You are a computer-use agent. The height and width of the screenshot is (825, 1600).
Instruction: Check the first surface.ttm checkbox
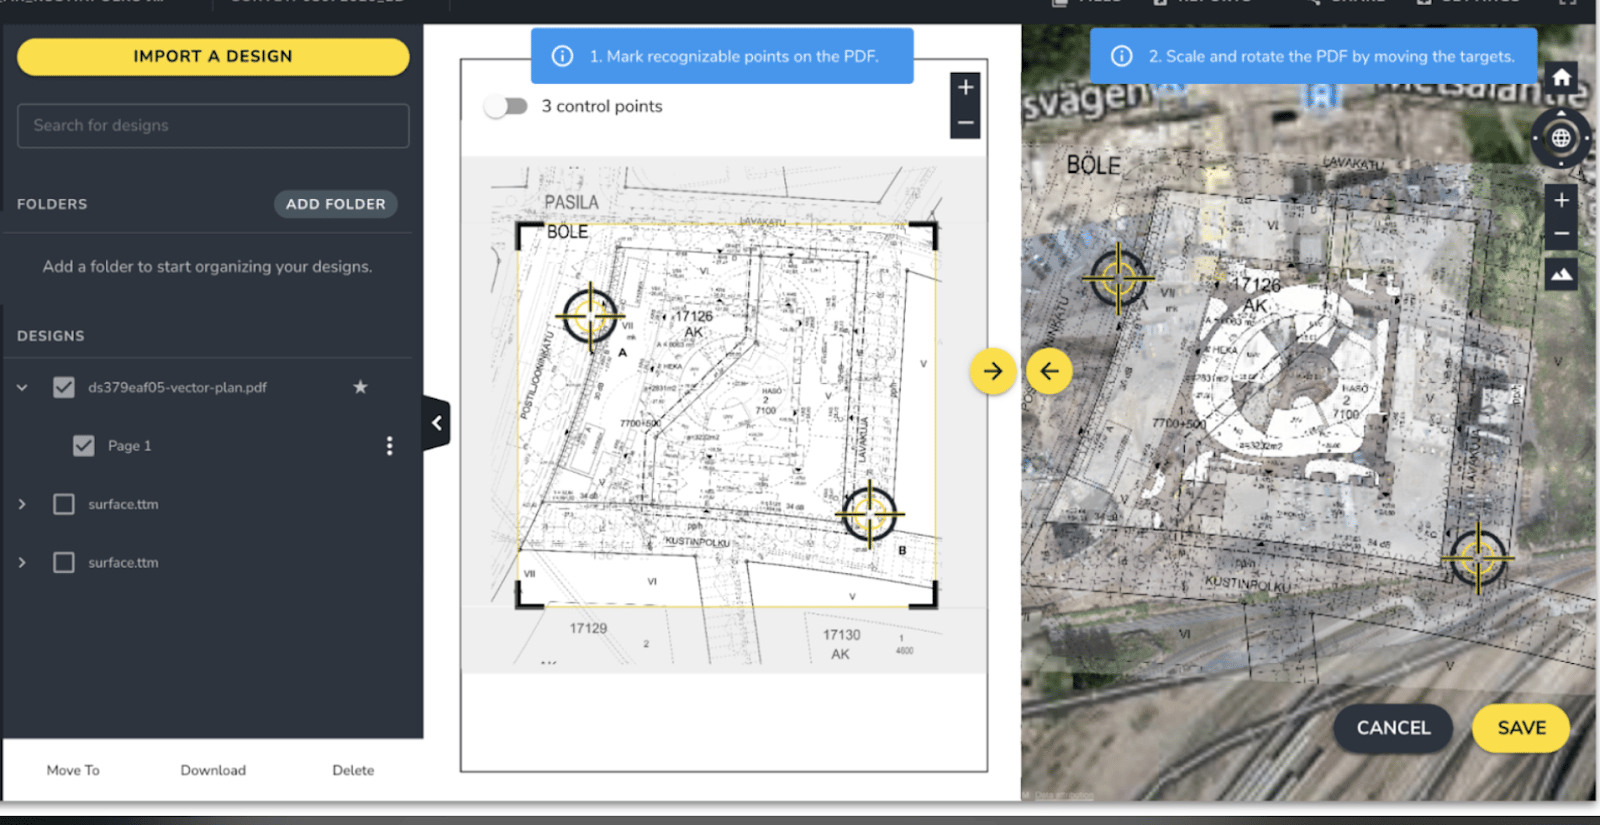tap(64, 504)
